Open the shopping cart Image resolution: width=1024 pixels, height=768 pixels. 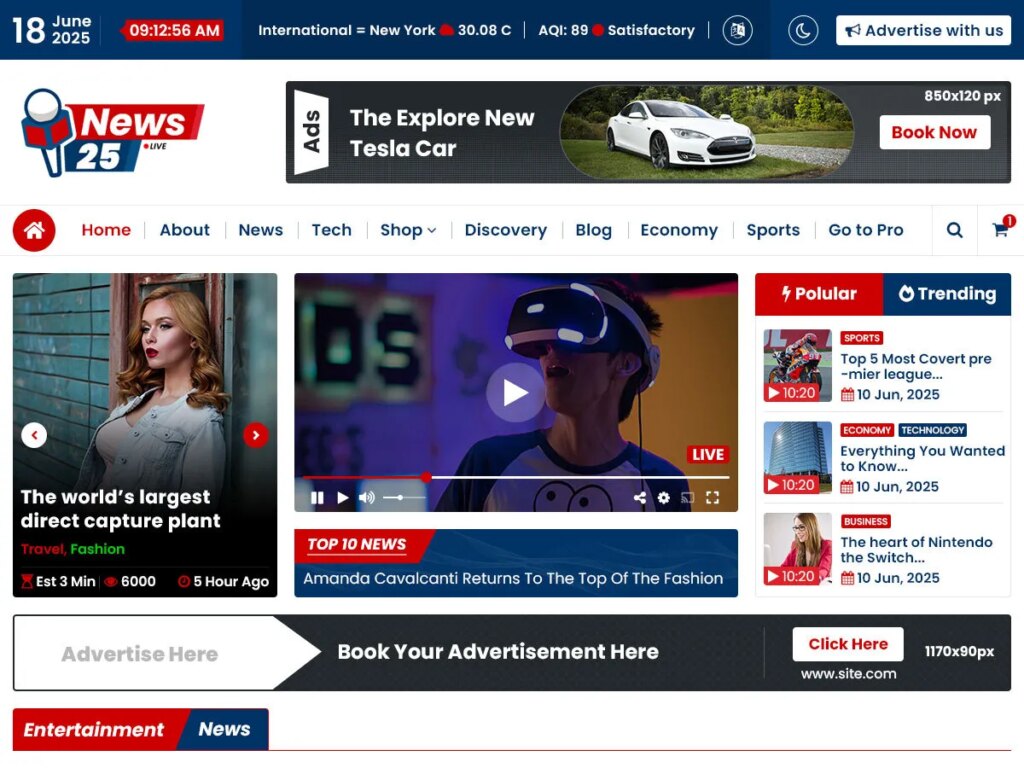click(x=1000, y=230)
